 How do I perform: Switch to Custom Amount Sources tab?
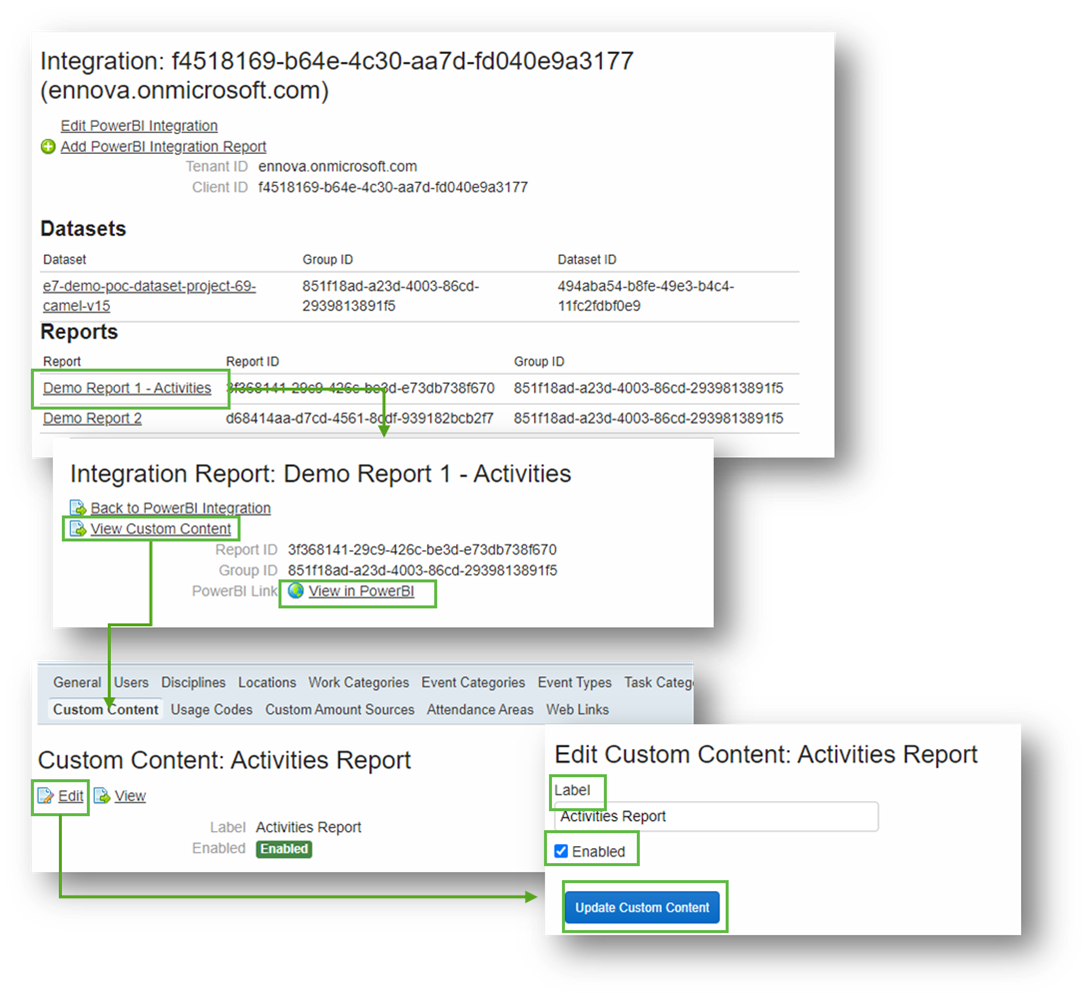(339, 710)
